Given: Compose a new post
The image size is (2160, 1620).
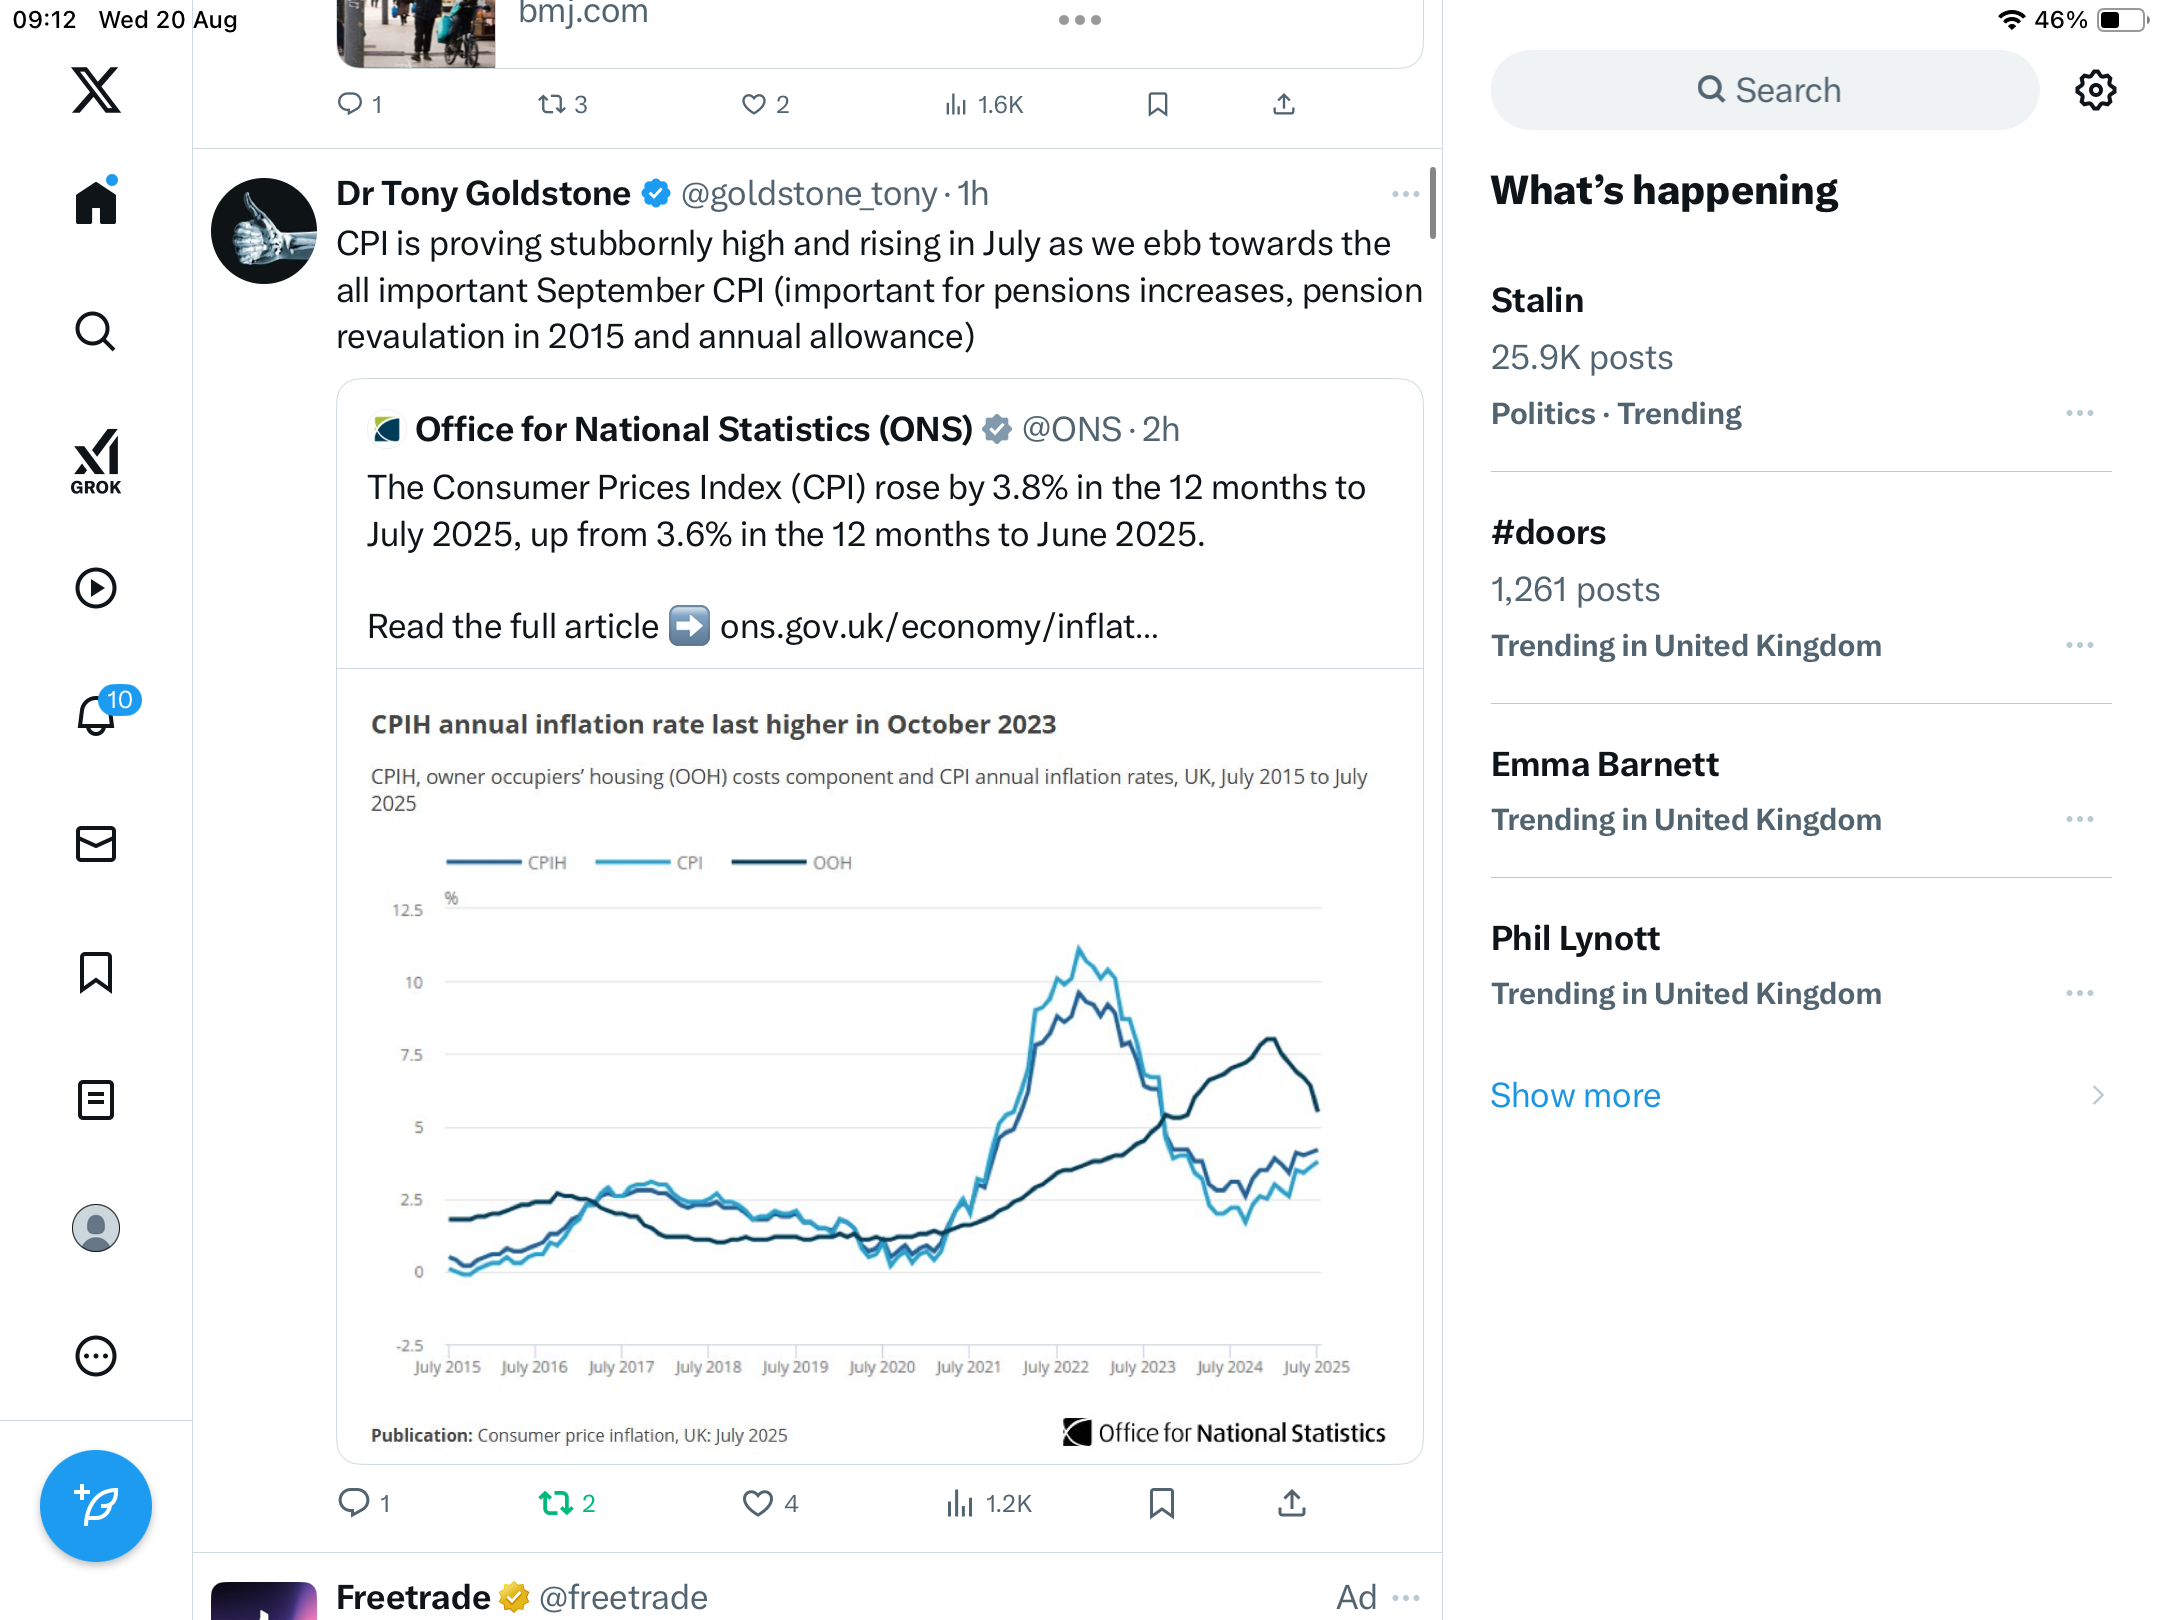Looking at the screenshot, I should coord(96,1505).
